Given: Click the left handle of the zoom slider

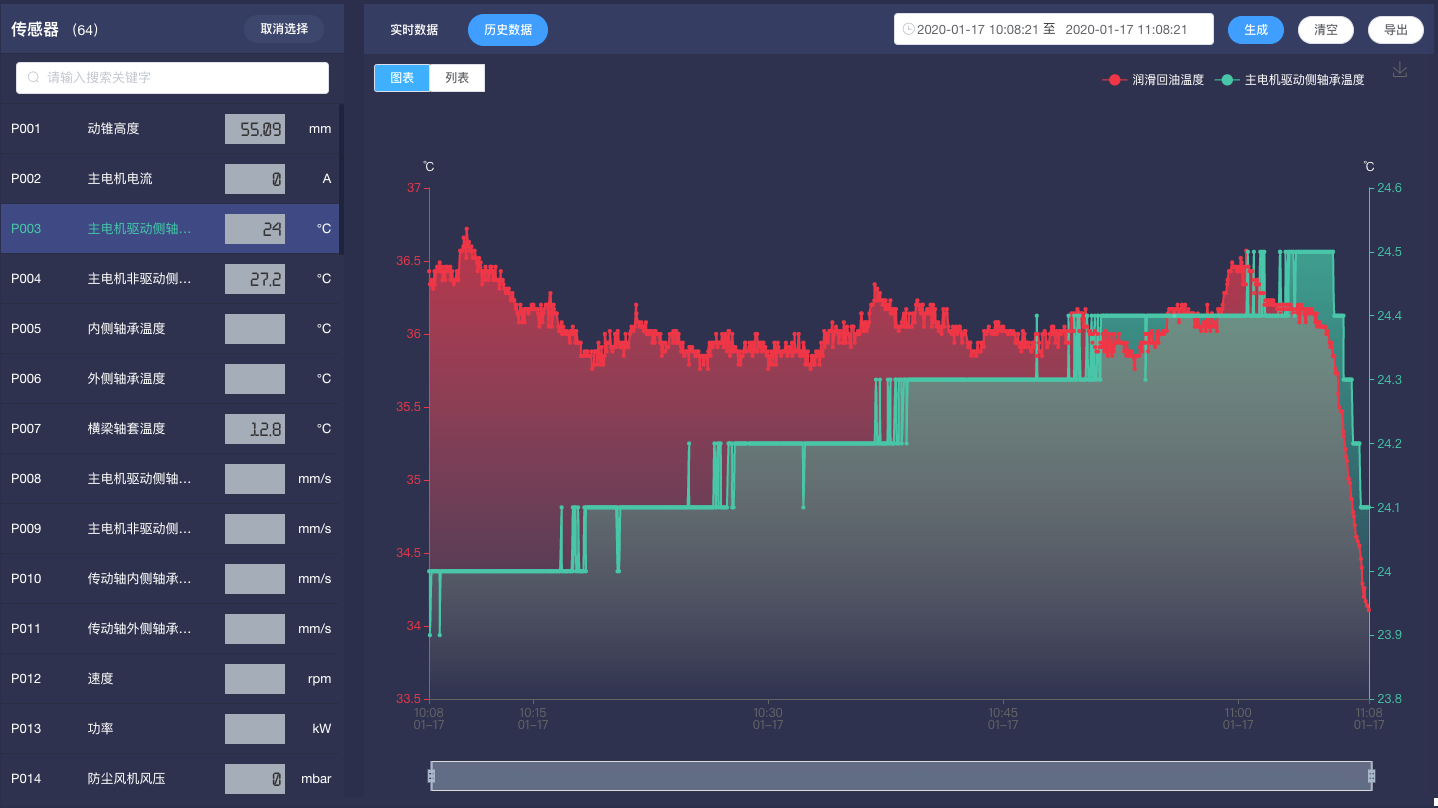Looking at the screenshot, I should coord(432,776).
